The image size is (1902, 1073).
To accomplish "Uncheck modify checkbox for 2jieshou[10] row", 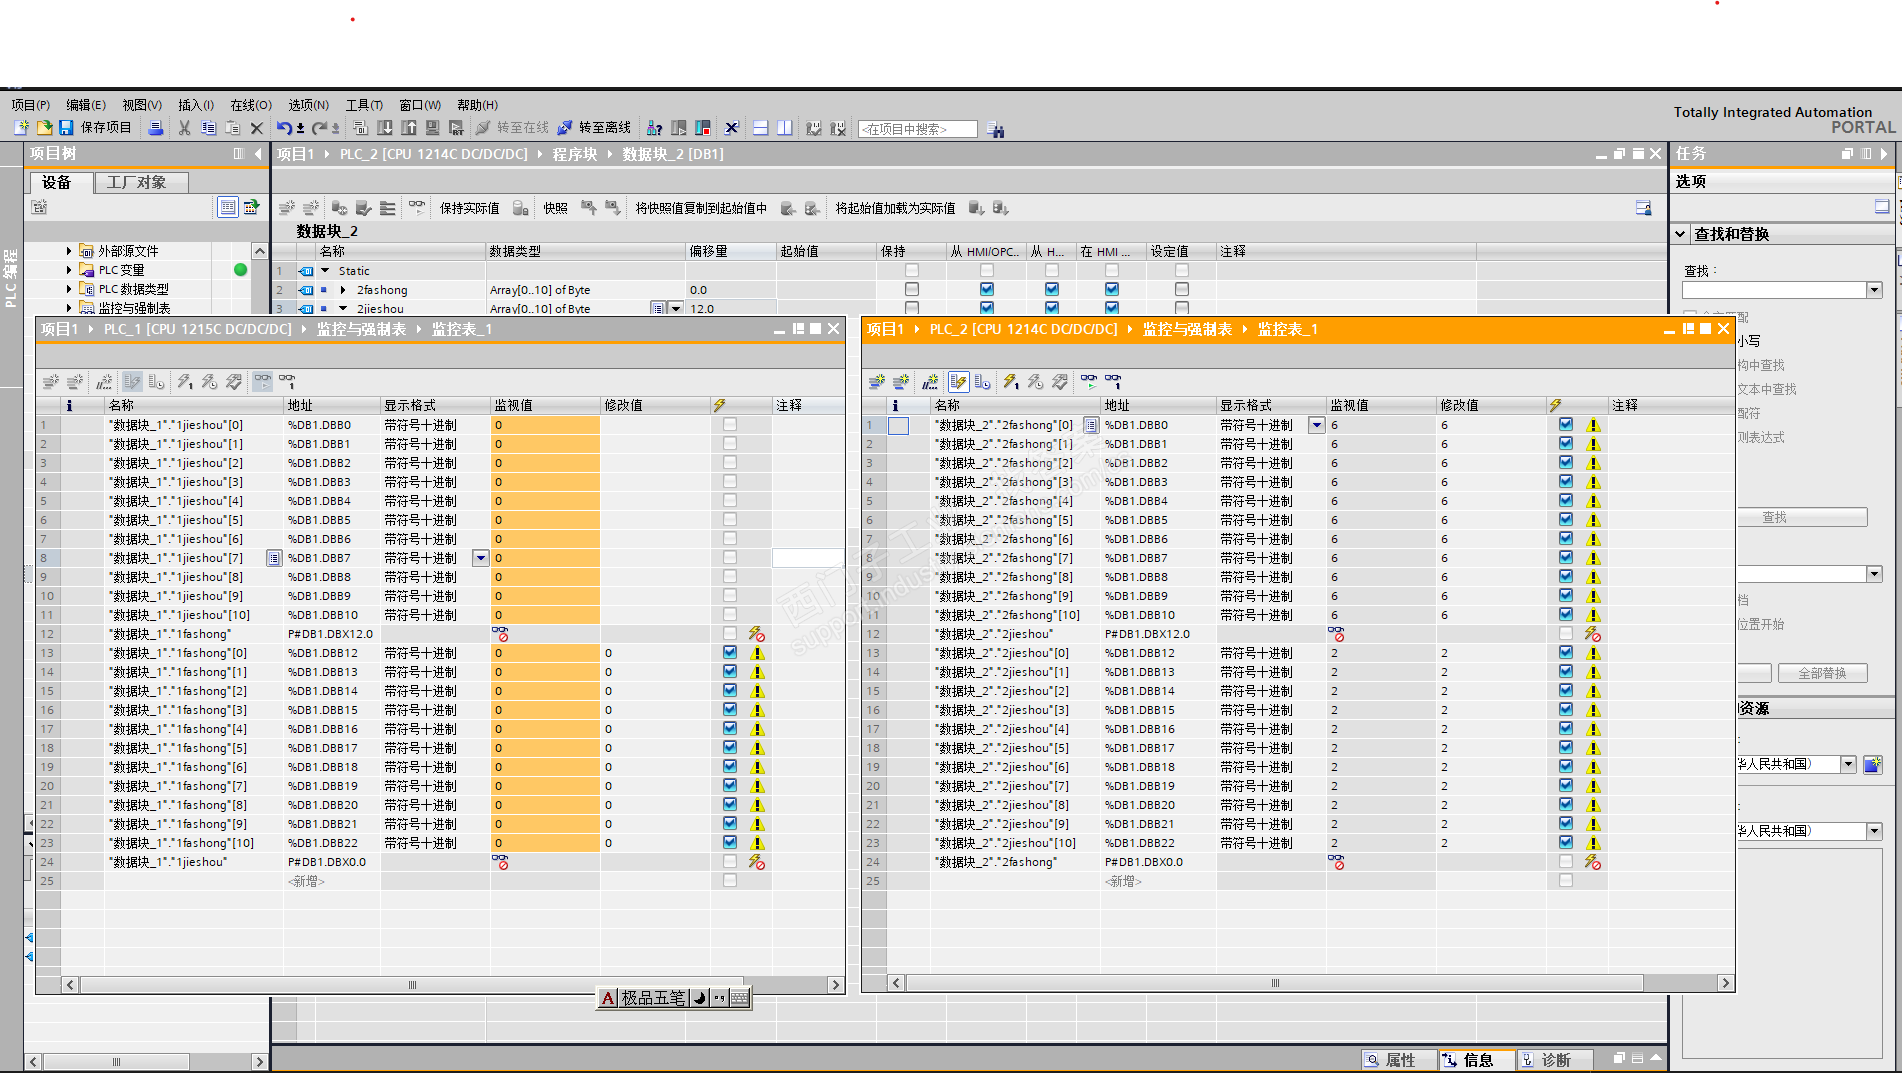I will [x=1566, y=842].
